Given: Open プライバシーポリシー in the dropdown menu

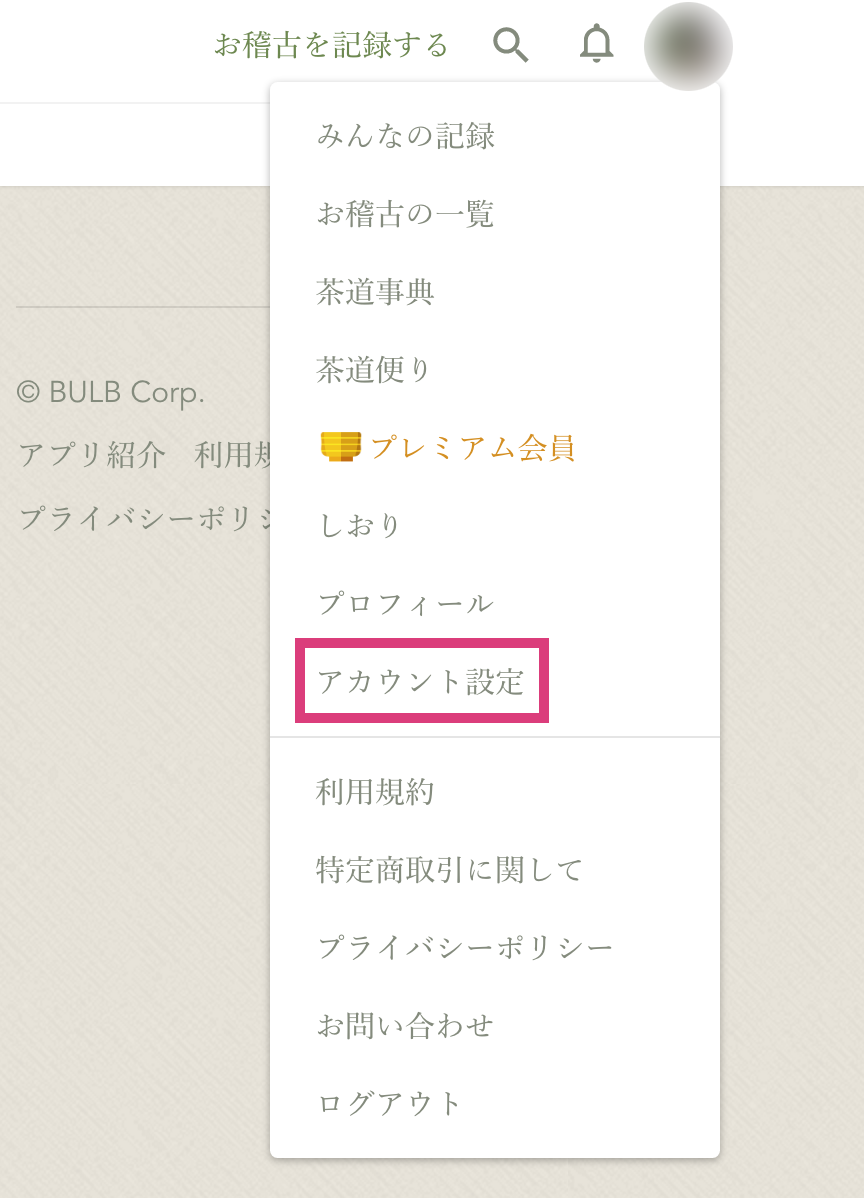Looking at the screenshot, I should pos(465,948).
